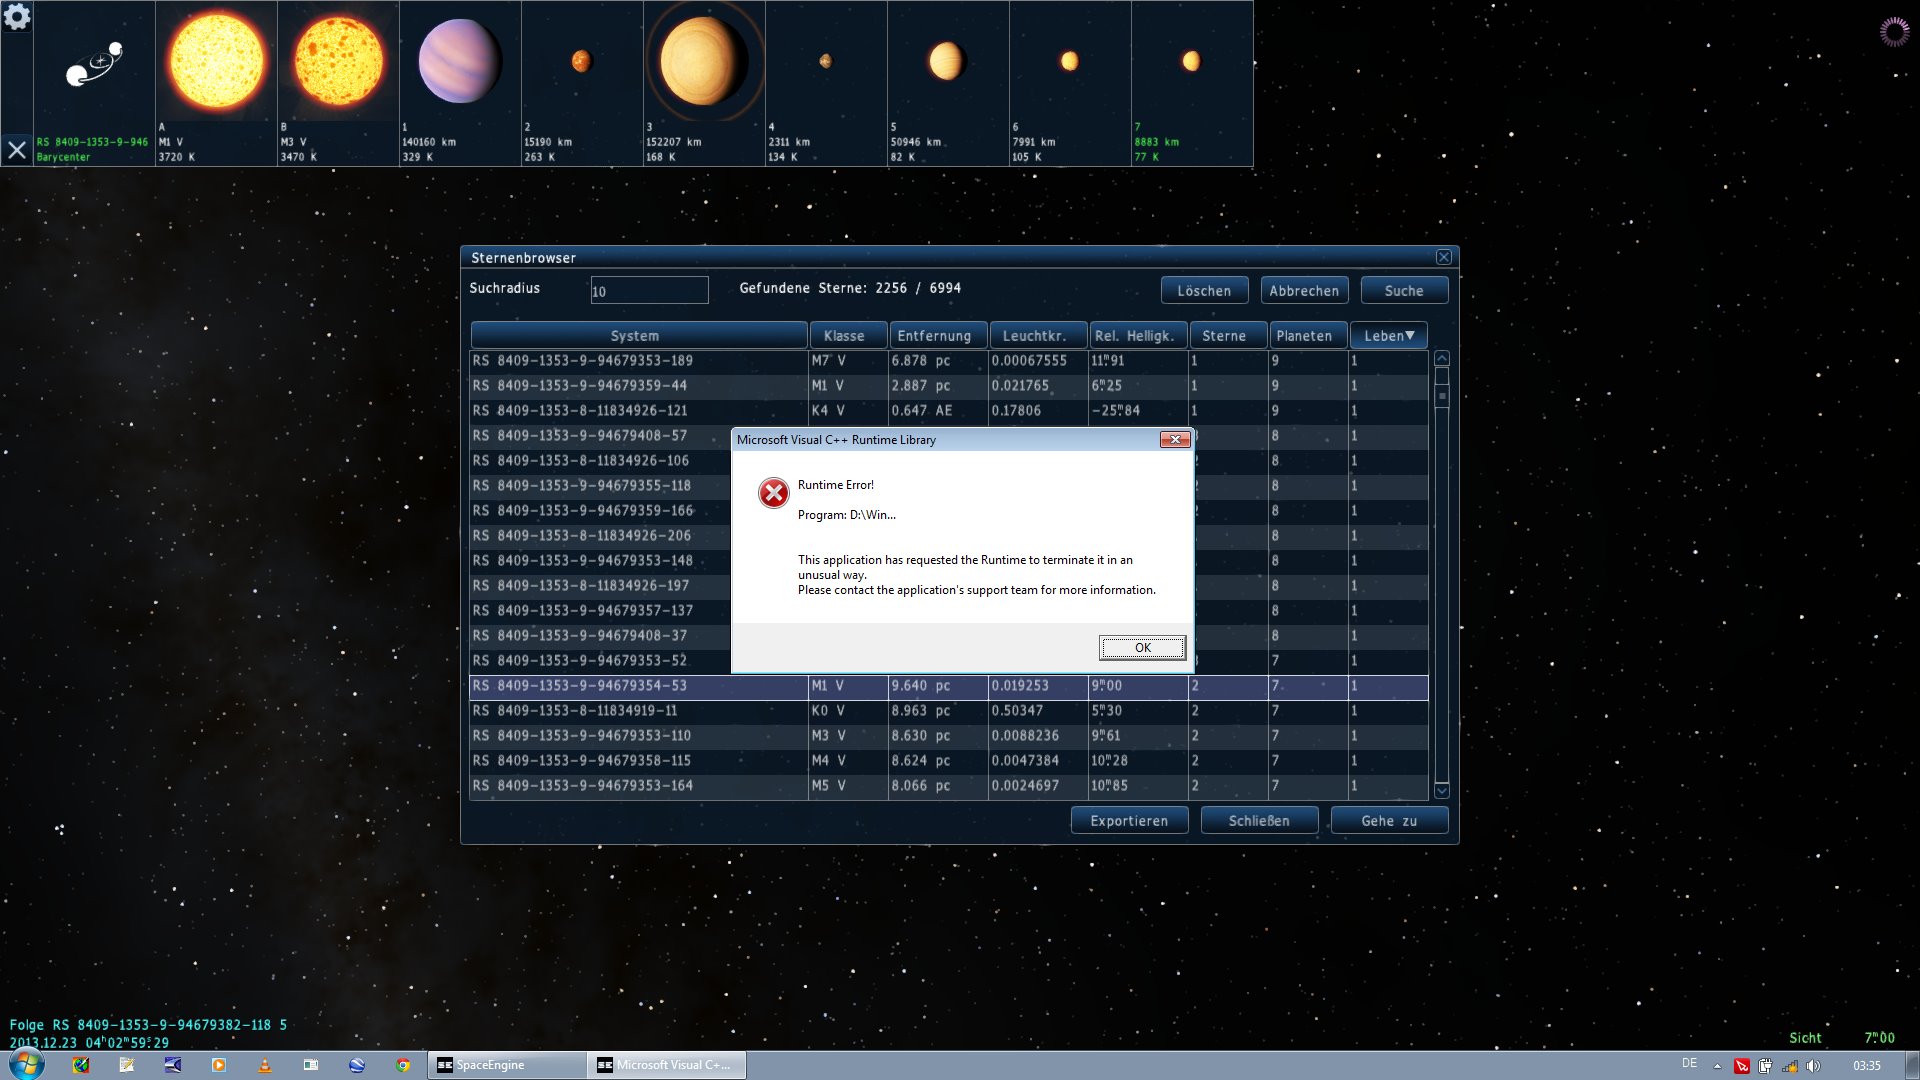
Task: Click Gehe zu button
Action: point(1388,821)
